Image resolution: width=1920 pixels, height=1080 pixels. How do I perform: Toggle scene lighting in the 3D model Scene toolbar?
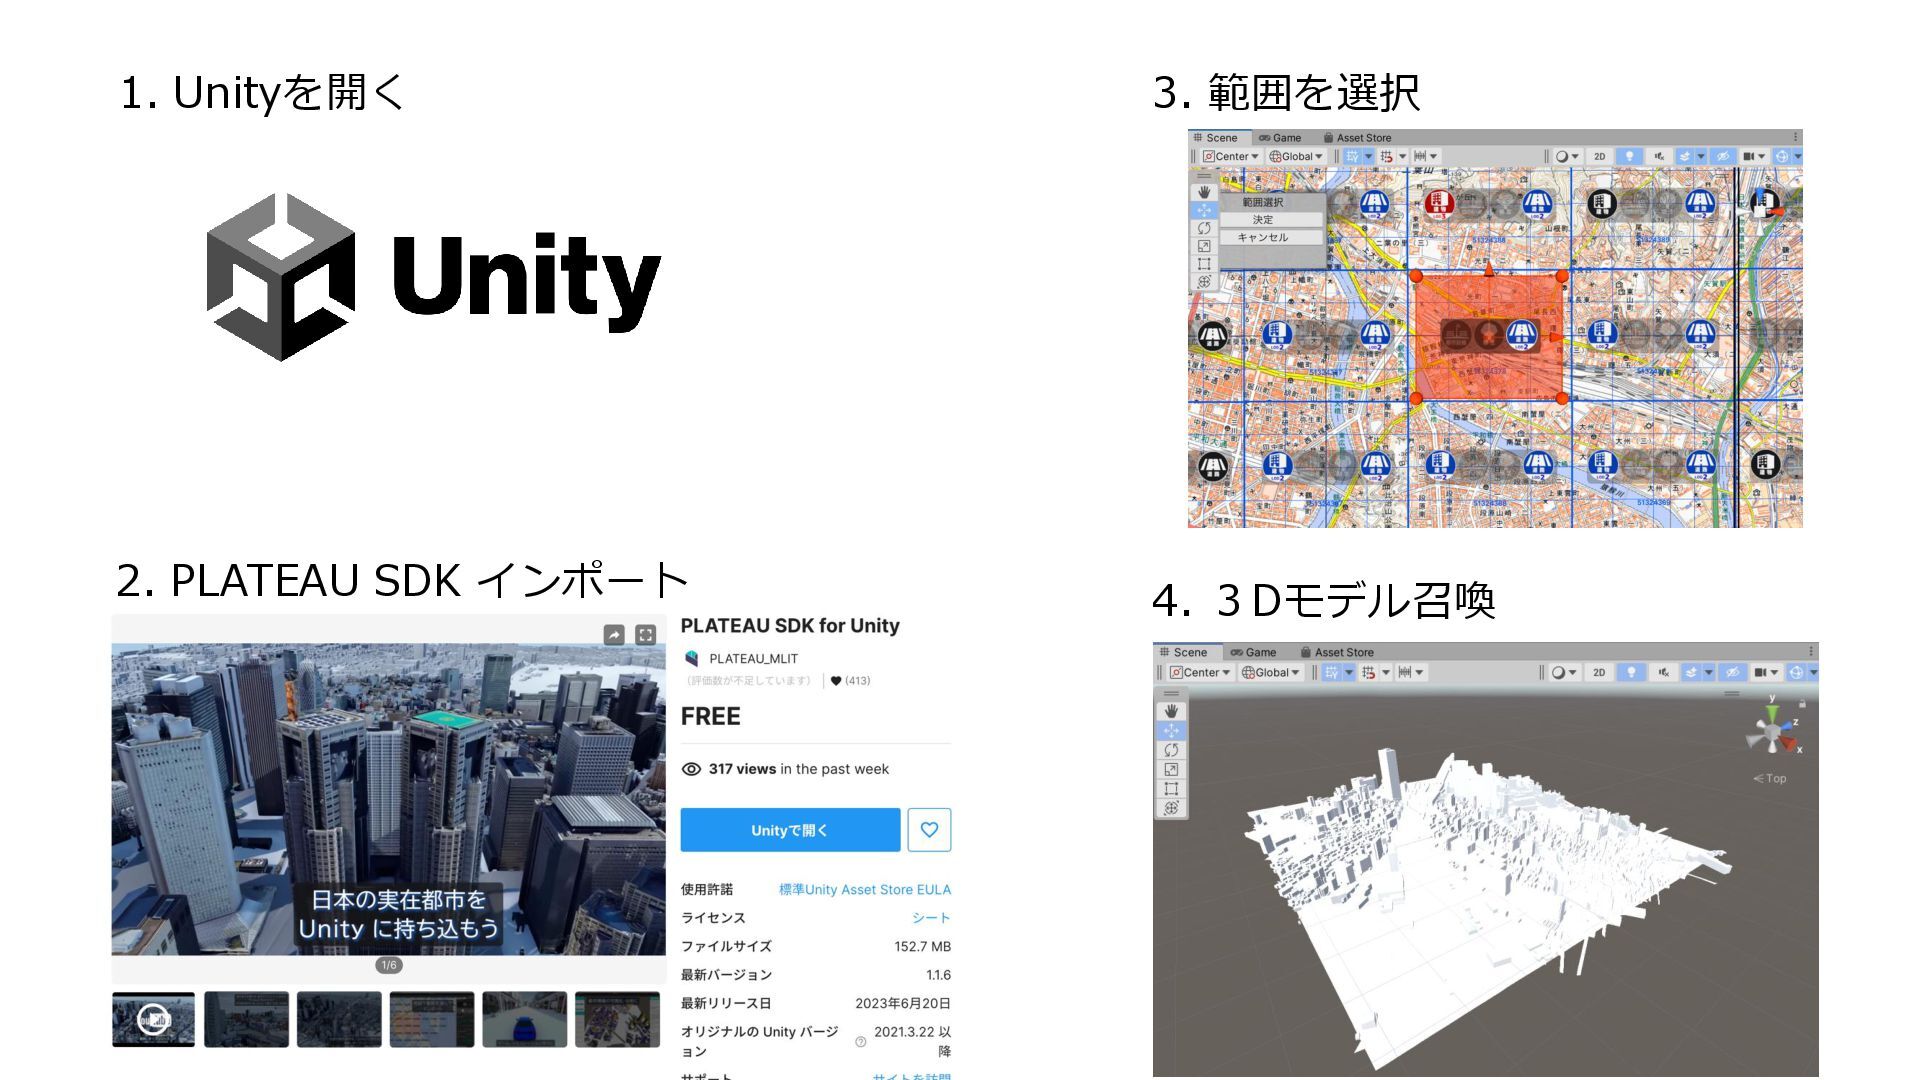(x=1631, y=672)
